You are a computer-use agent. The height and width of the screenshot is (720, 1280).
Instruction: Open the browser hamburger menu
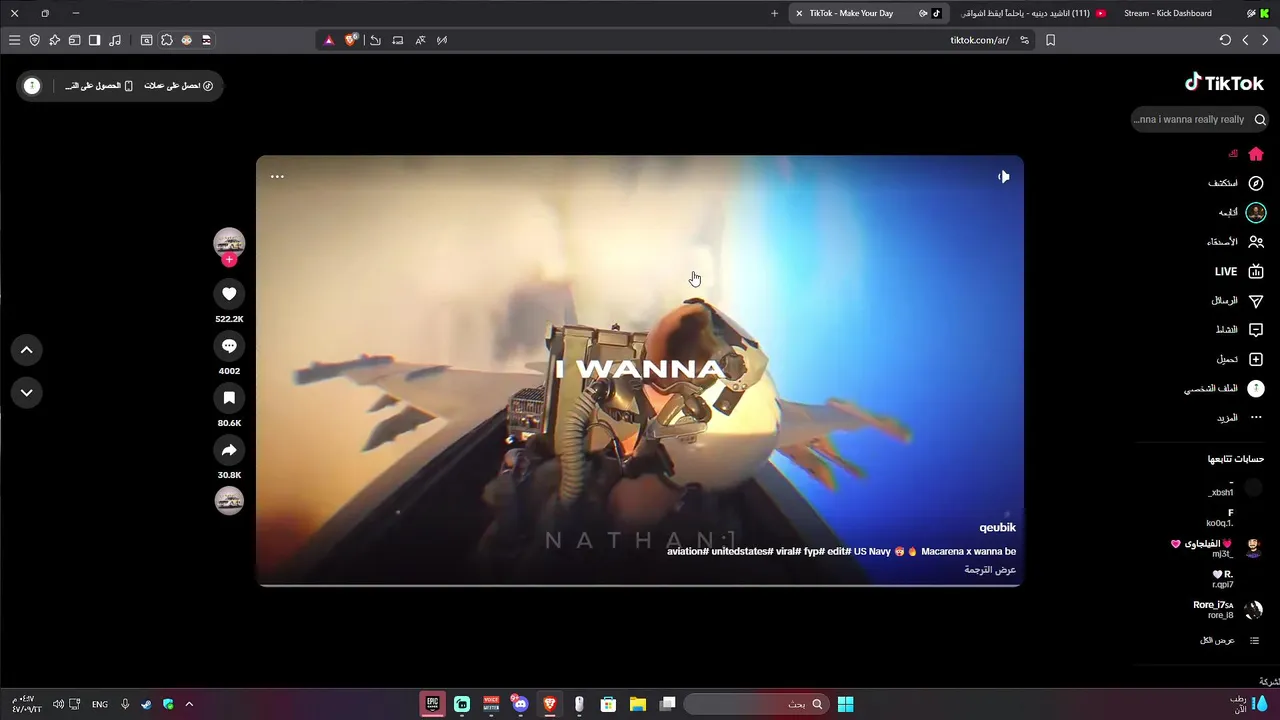pyautogui.click(x=14, y=40)
